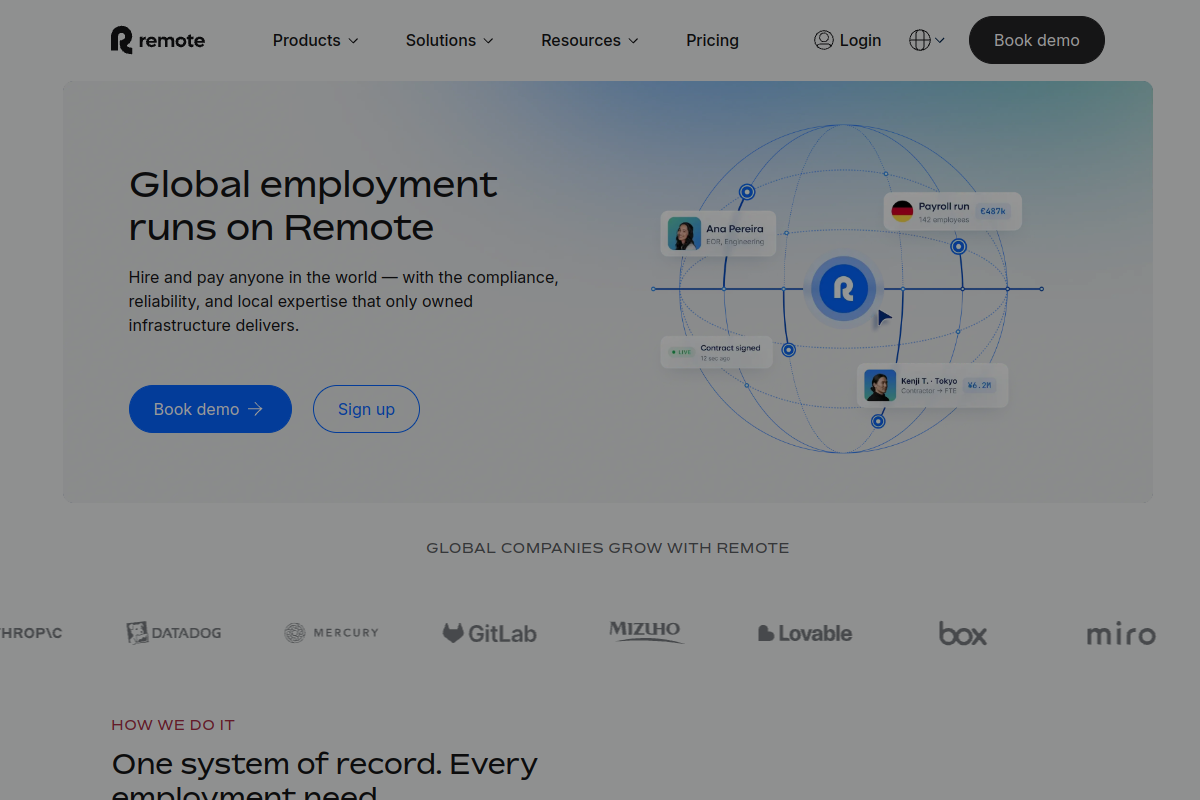Click the Global employment runs on Remote heading
This screenshot has height=800, width=1200.
[313, 206]
